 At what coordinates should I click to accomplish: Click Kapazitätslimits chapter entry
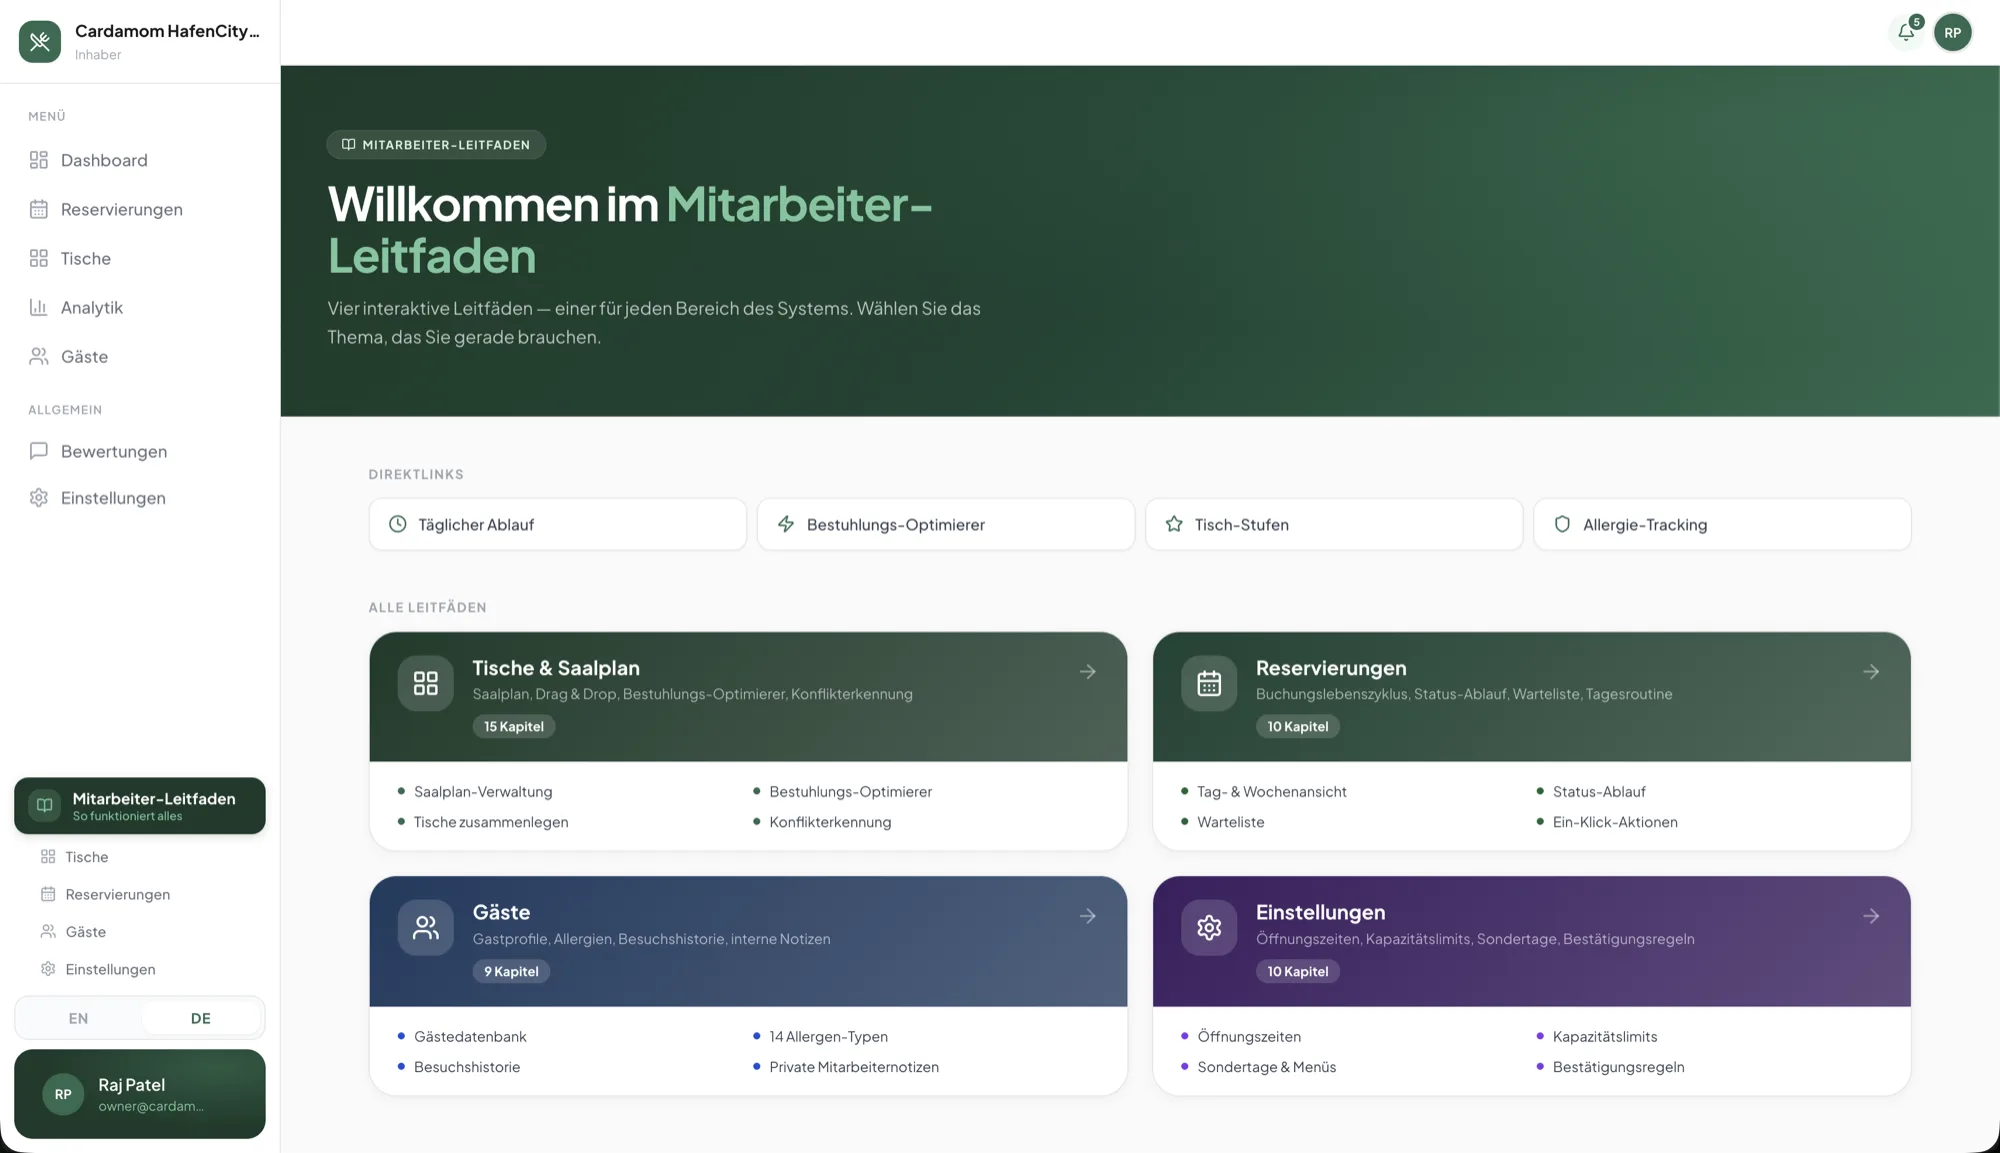(1605, 1037)
